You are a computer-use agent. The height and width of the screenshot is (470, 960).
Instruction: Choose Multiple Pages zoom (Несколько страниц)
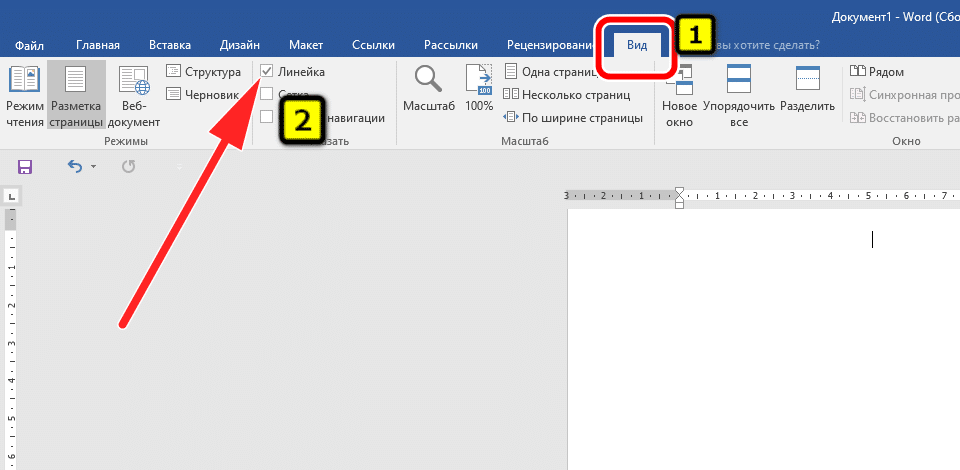(567, 95)
